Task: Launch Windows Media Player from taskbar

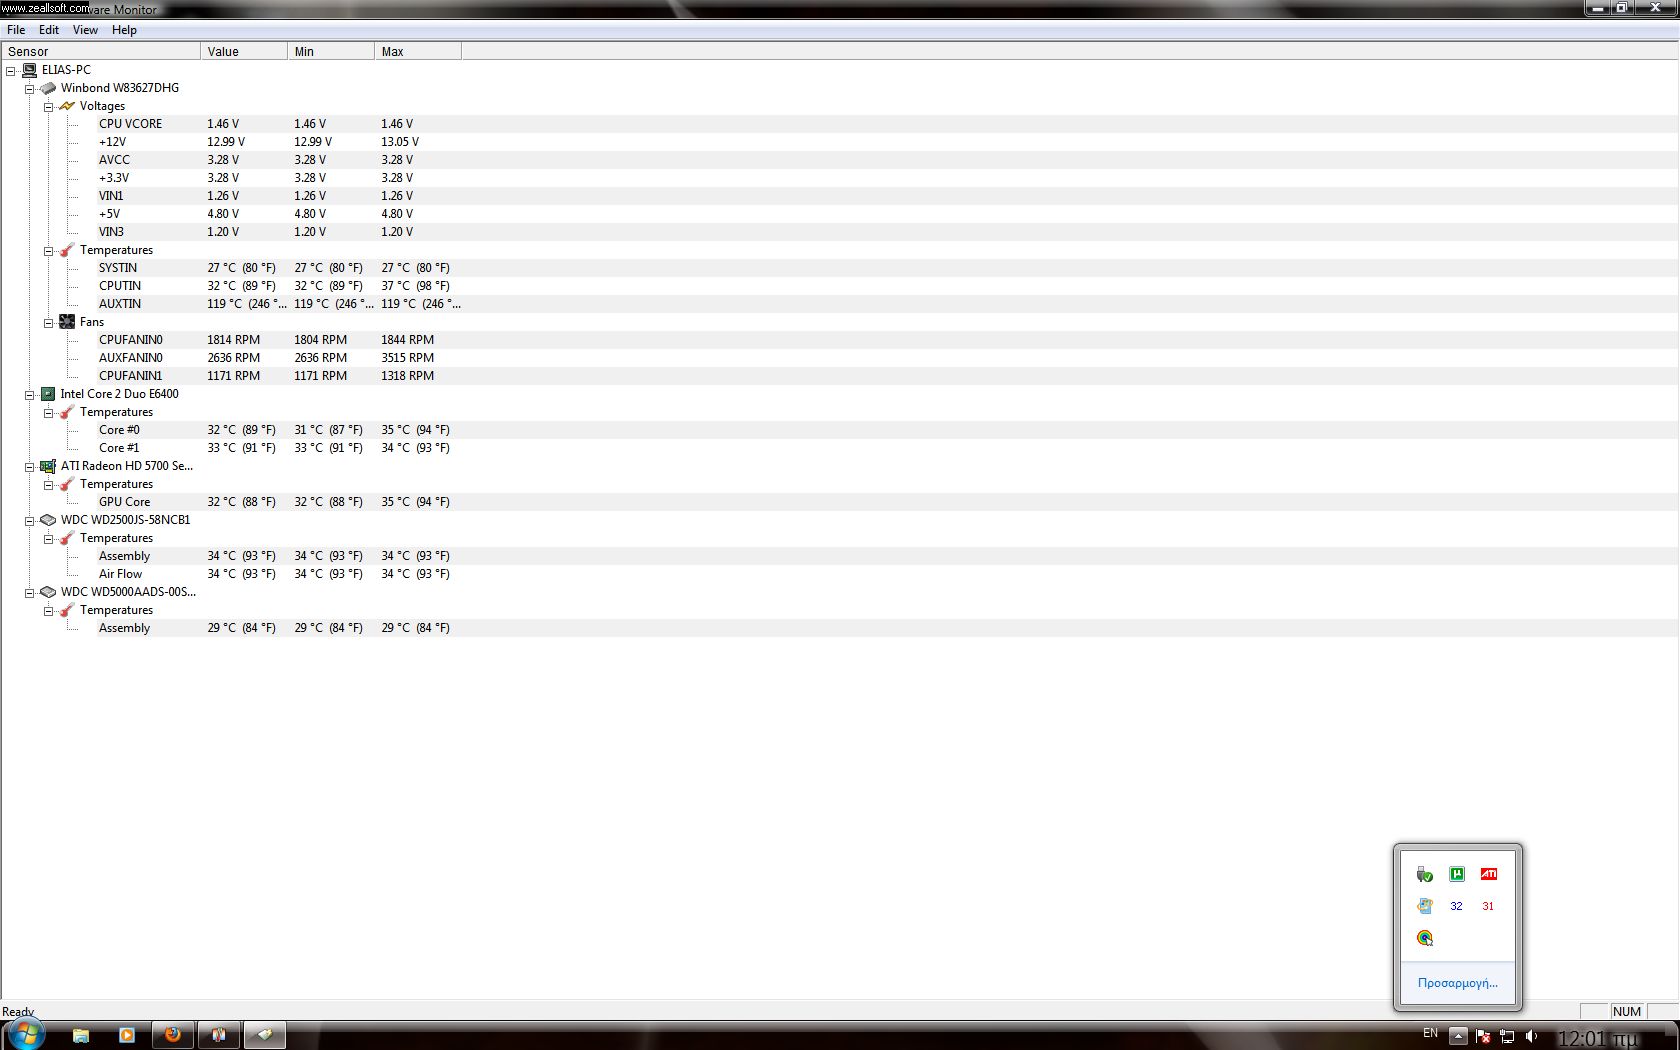Action: tap(127, 1035)
